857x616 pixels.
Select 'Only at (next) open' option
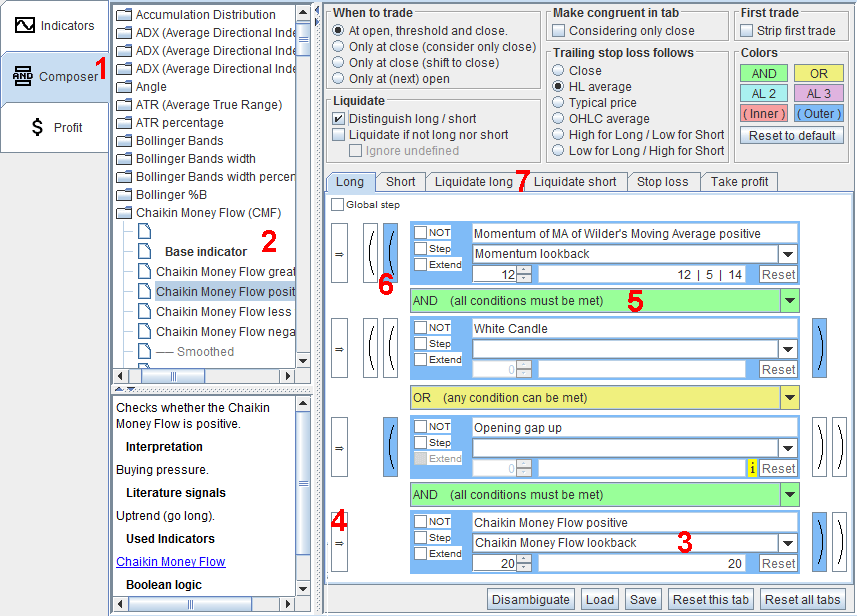[x=338, y=78]
